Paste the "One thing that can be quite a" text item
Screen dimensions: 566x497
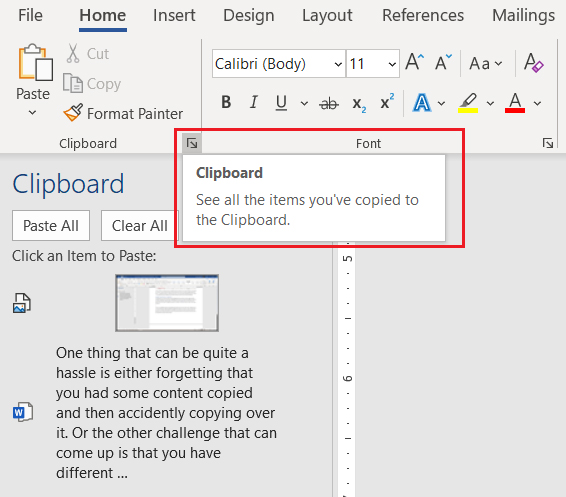[x=166, y=413]
